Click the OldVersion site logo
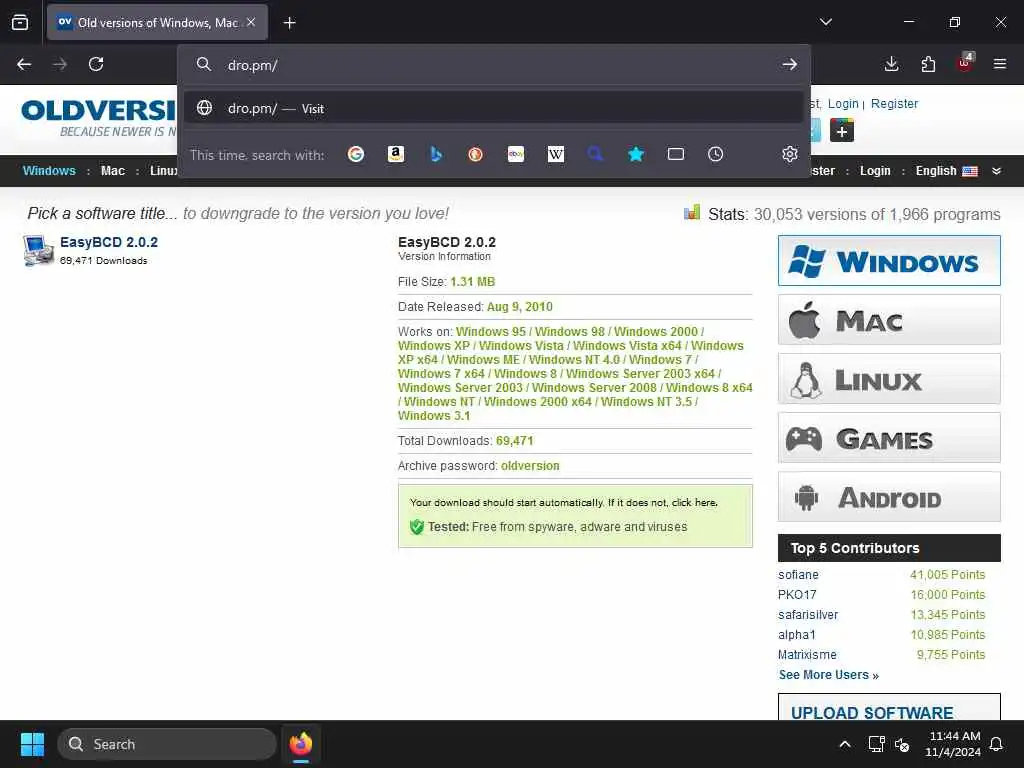Image resolution: width=1024 pixels, height=768 pixels. pos(98,118)
